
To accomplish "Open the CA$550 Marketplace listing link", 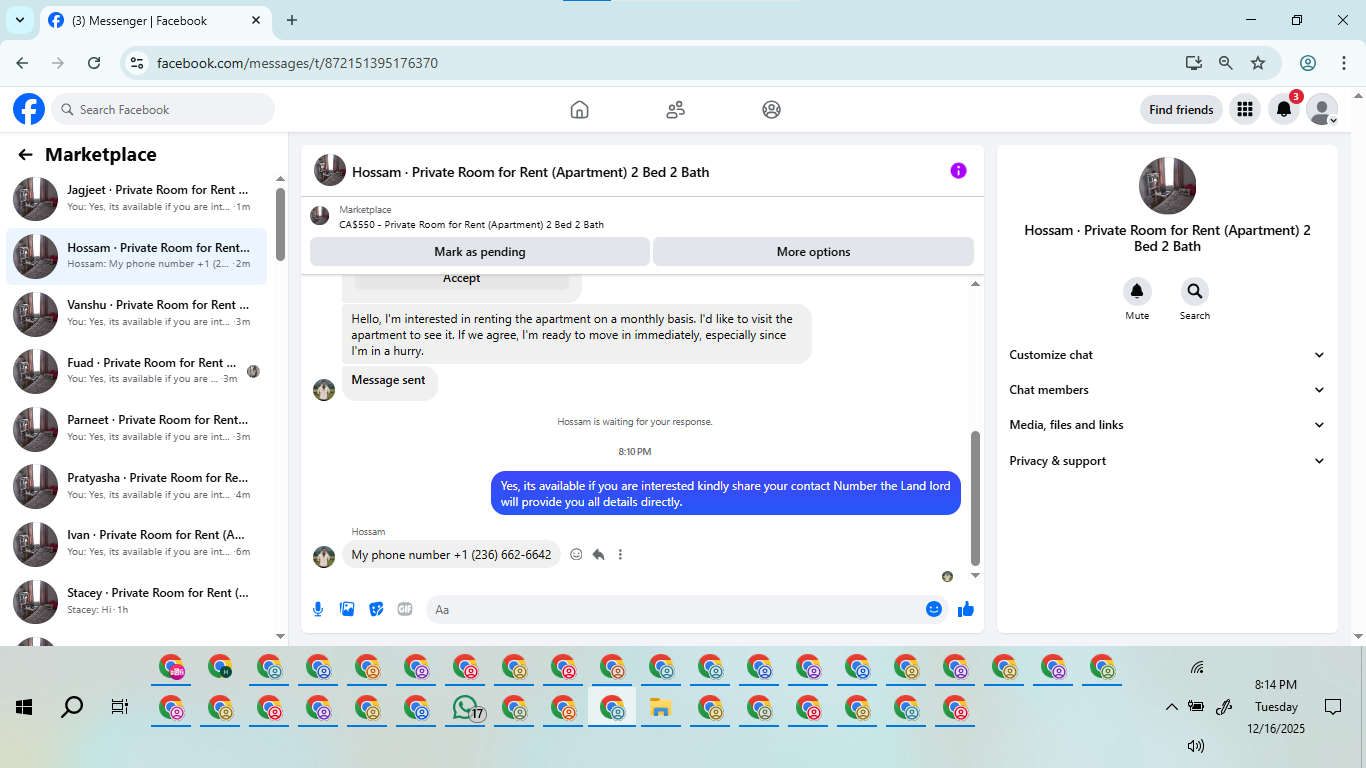I will [471, 225].
